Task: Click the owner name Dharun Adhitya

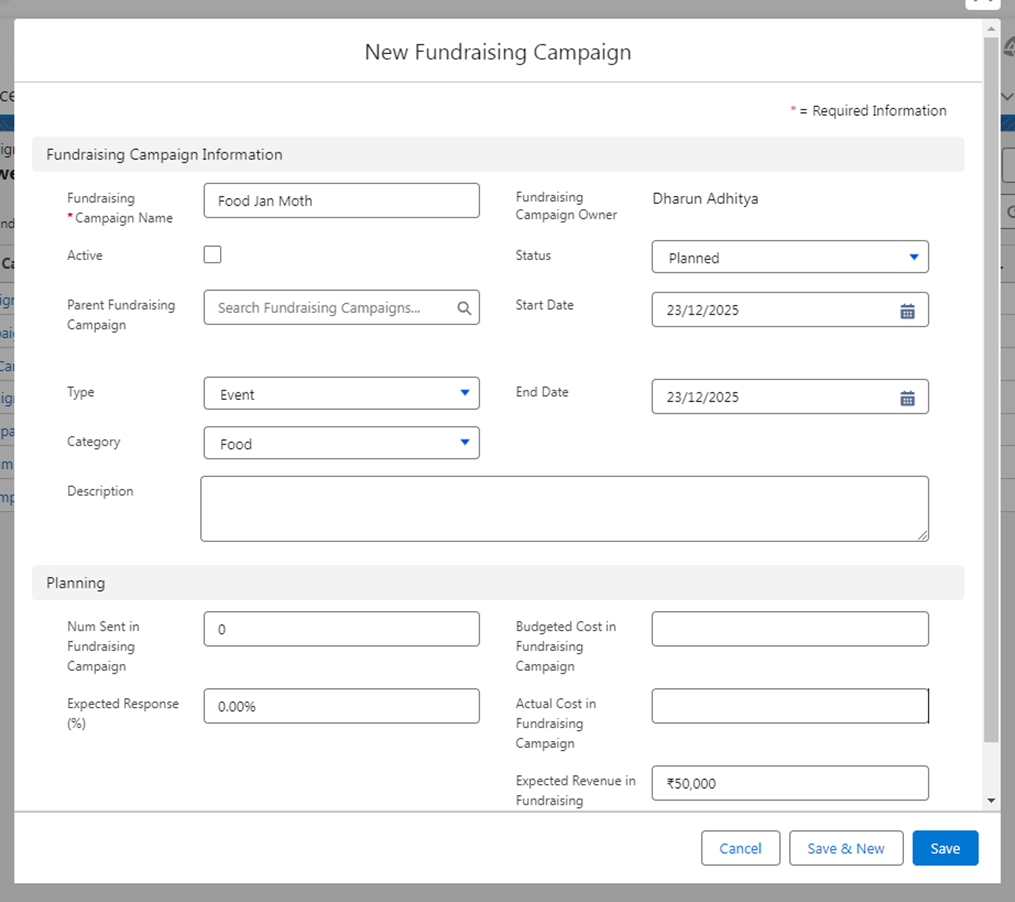Action: click(x=705, y=199)
